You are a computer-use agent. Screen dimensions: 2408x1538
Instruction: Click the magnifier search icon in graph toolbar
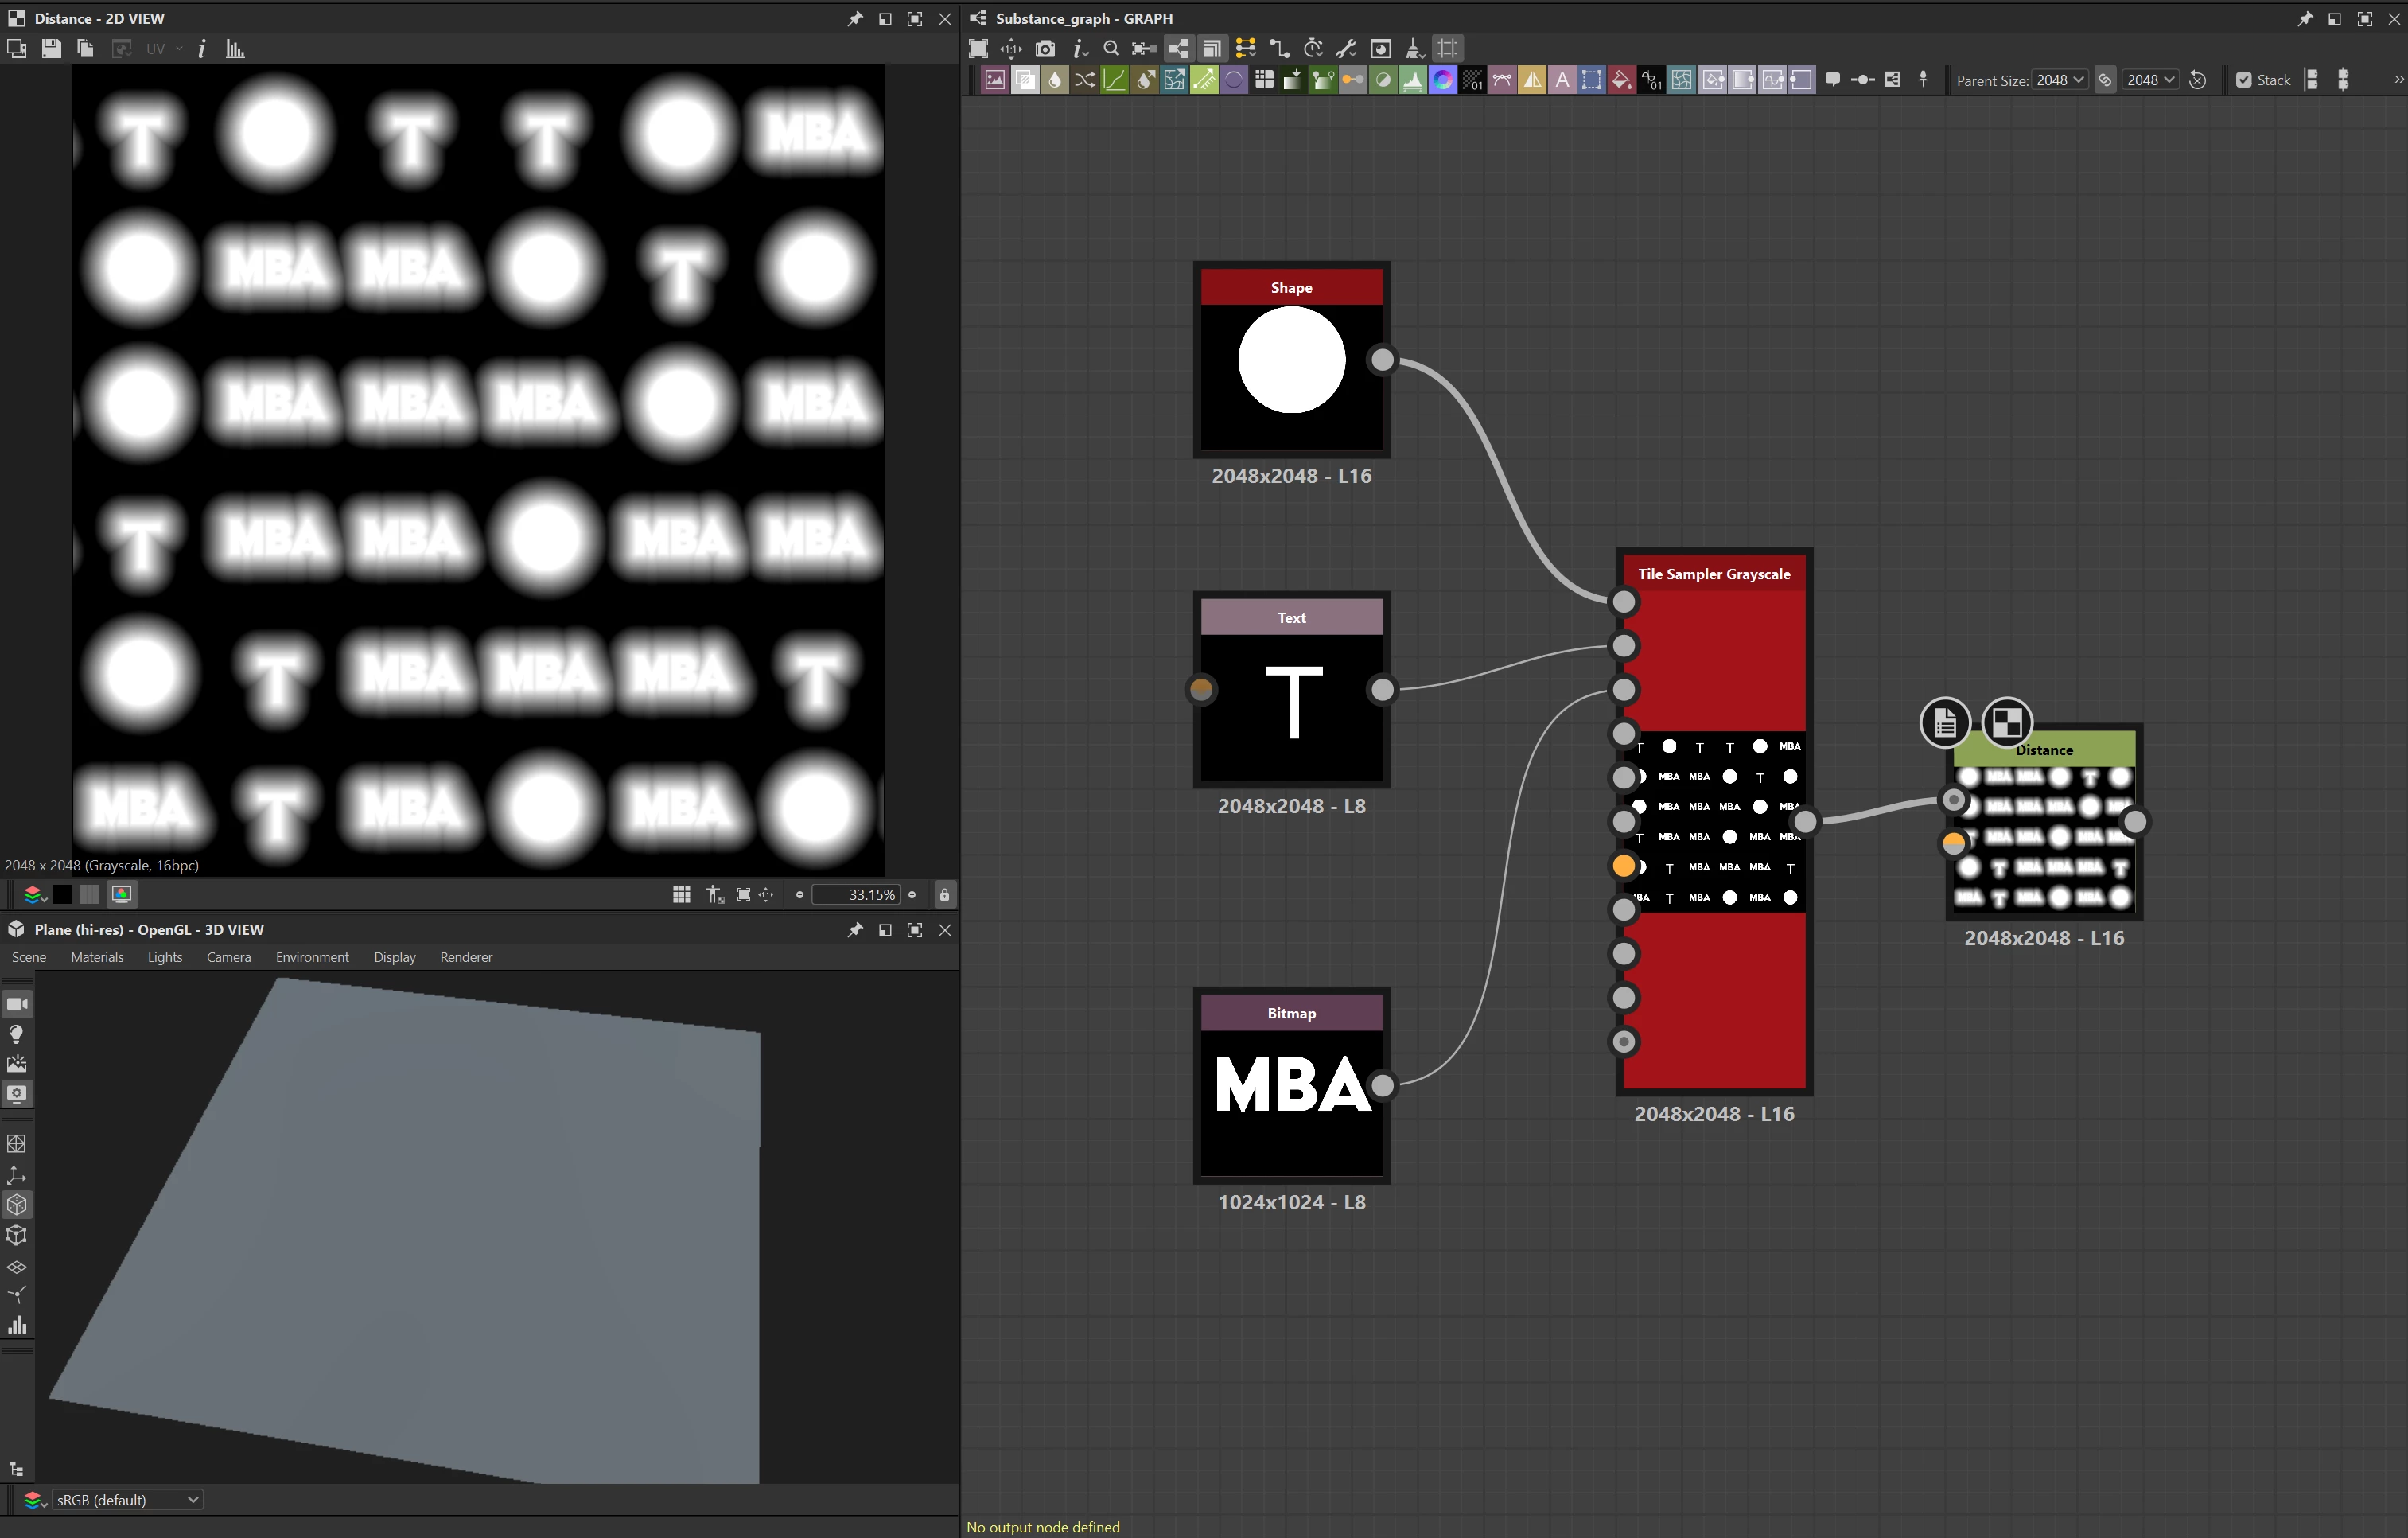1111,49
